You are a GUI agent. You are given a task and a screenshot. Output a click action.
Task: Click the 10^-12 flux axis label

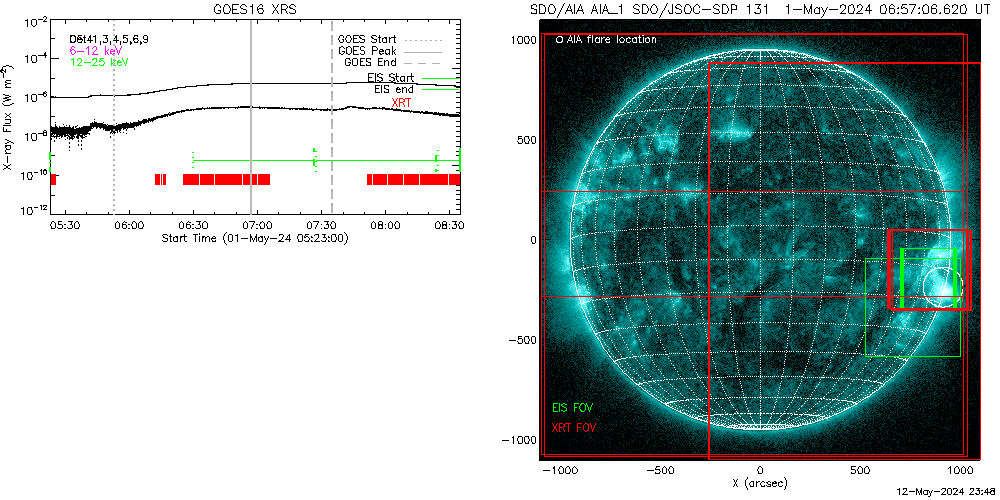coord(34,209)
